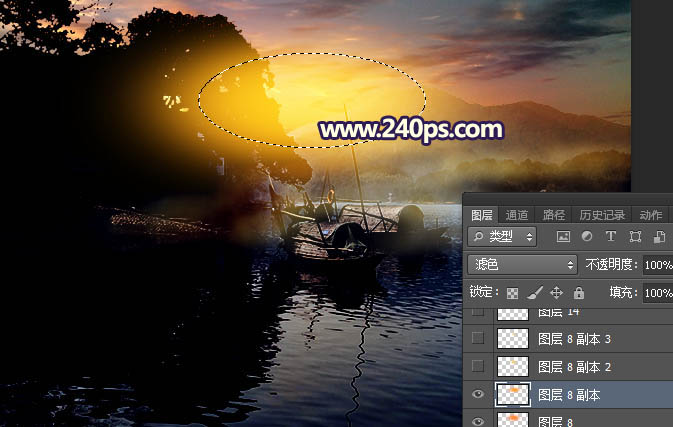Screen dimensions: 673x427
Task: Hide the 图层 8 副本 layer
Action: [x=478, y=395]
